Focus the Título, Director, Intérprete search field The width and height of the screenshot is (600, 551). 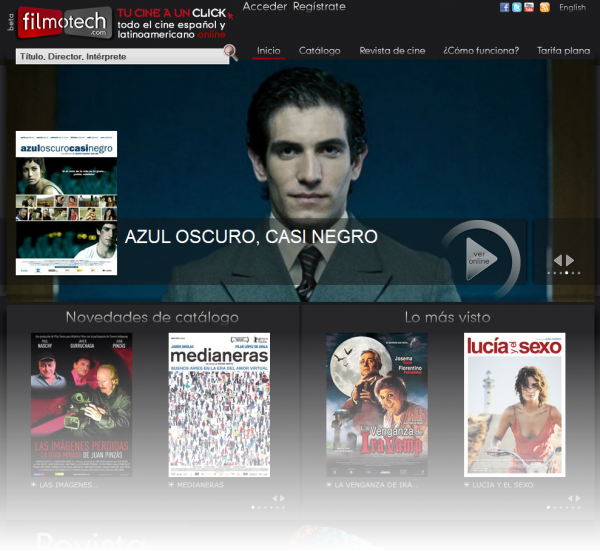click(115, 57)
